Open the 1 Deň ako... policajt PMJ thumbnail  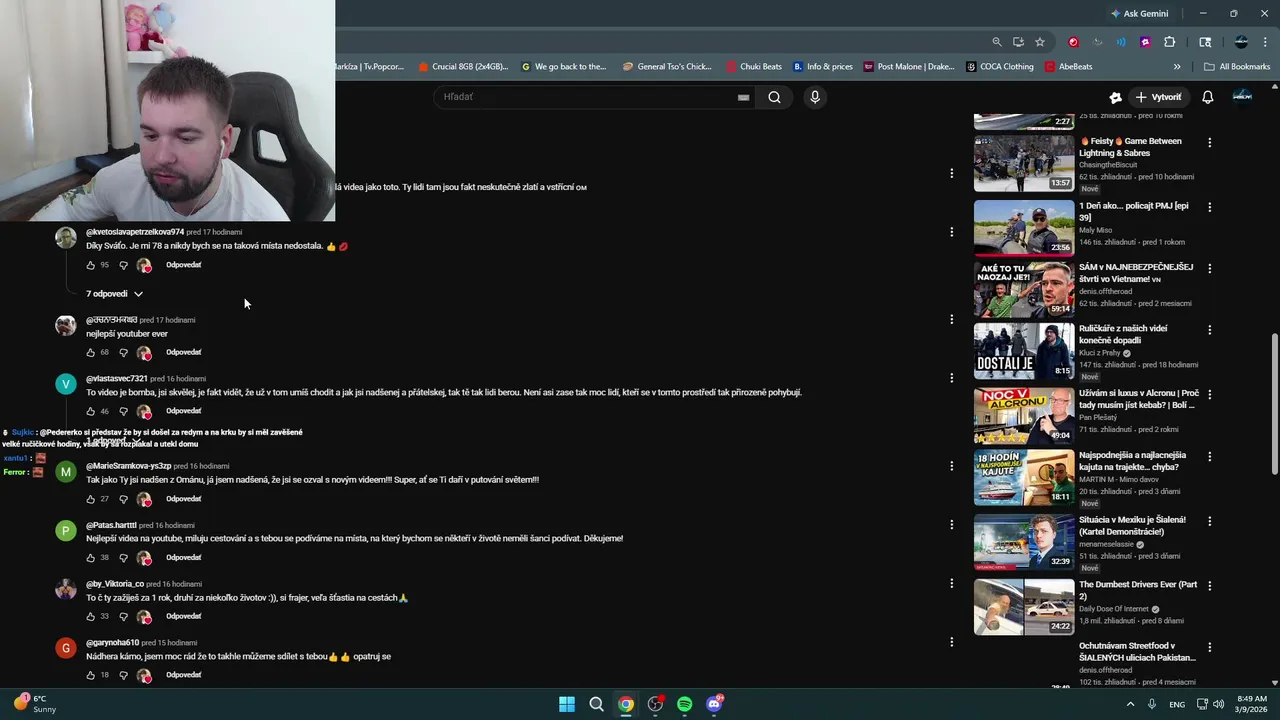(x=1024, y=227)
